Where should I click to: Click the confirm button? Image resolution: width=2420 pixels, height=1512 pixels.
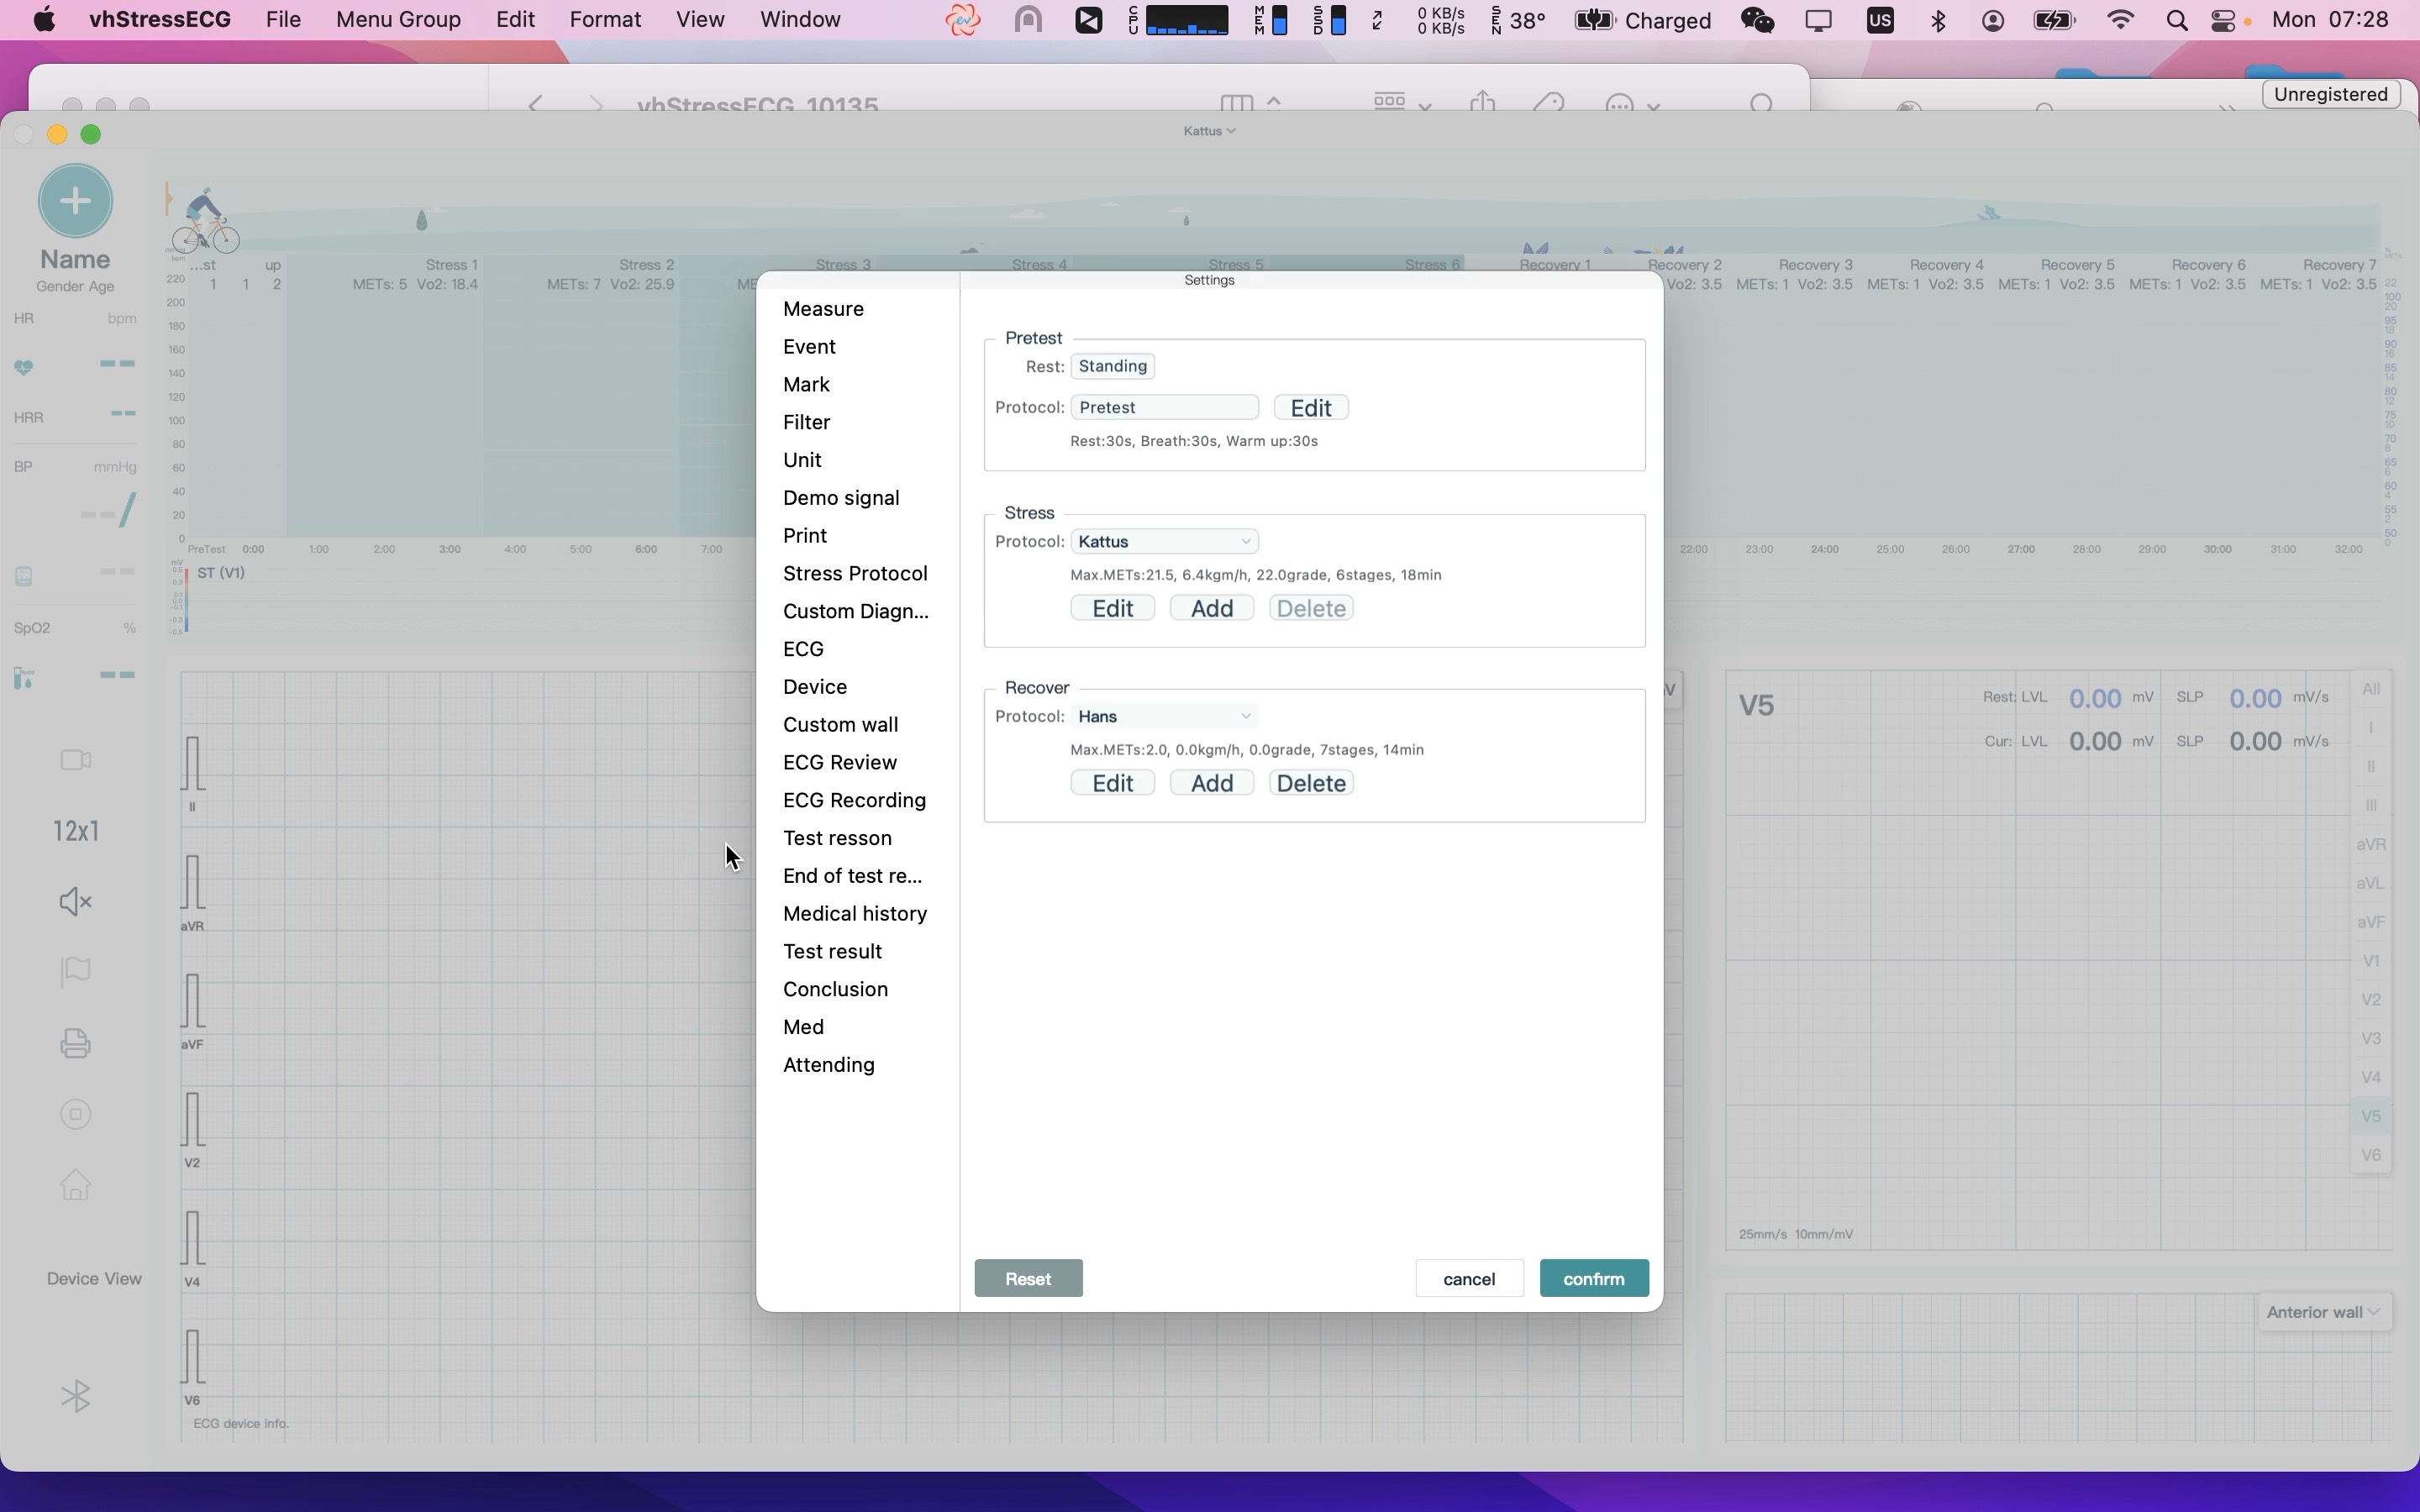(x=1594, y=1278)
